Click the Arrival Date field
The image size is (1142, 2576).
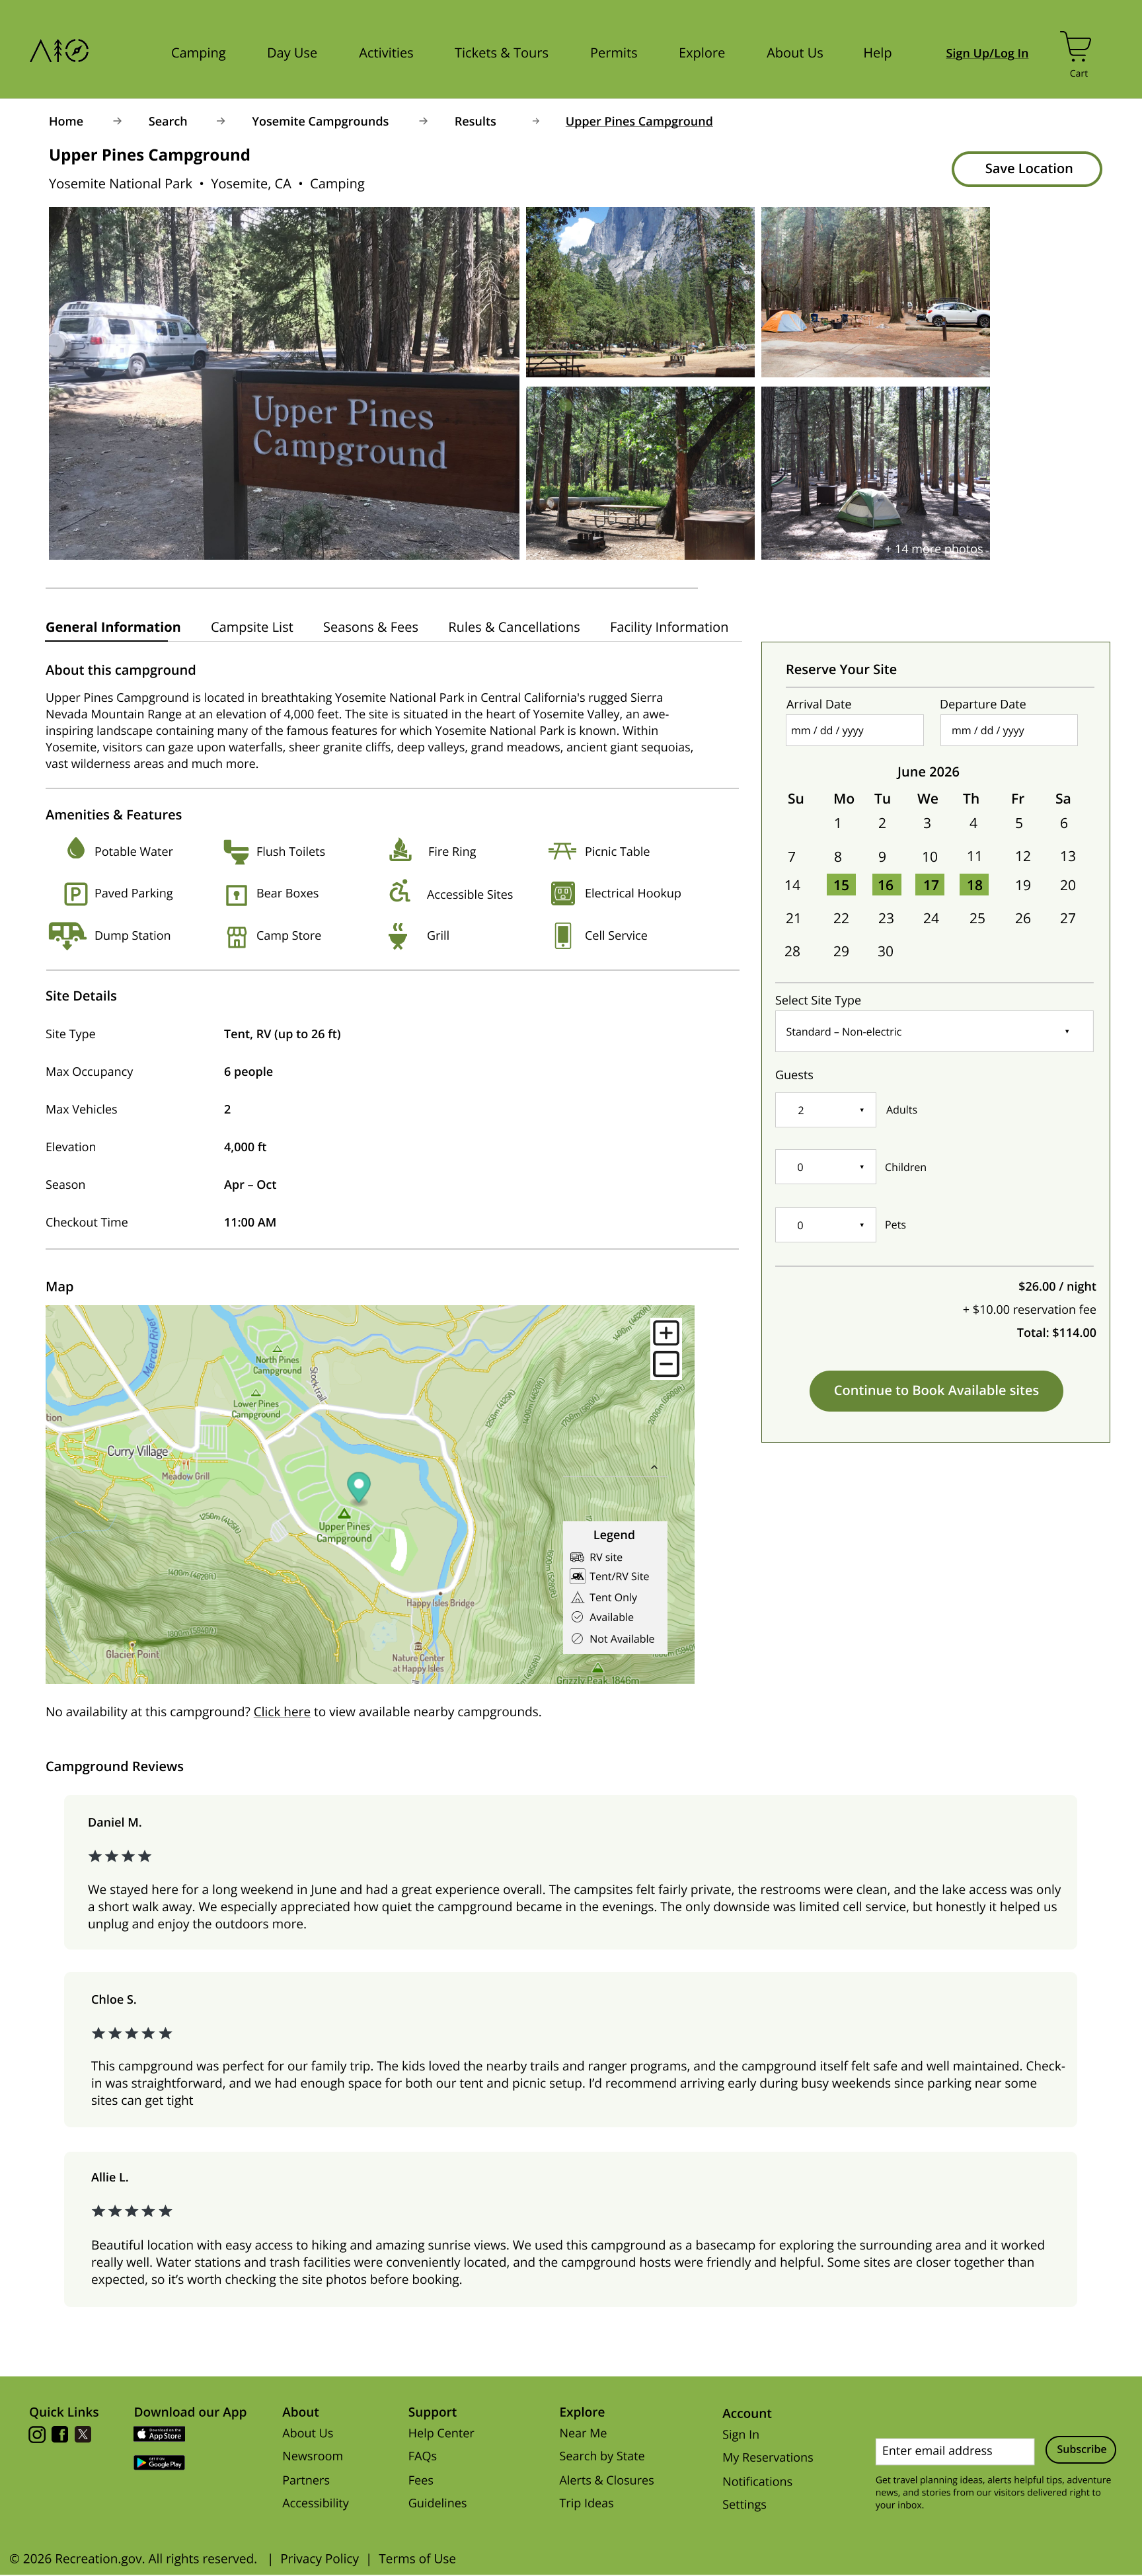pyautogui.click(x=854, y=730)
